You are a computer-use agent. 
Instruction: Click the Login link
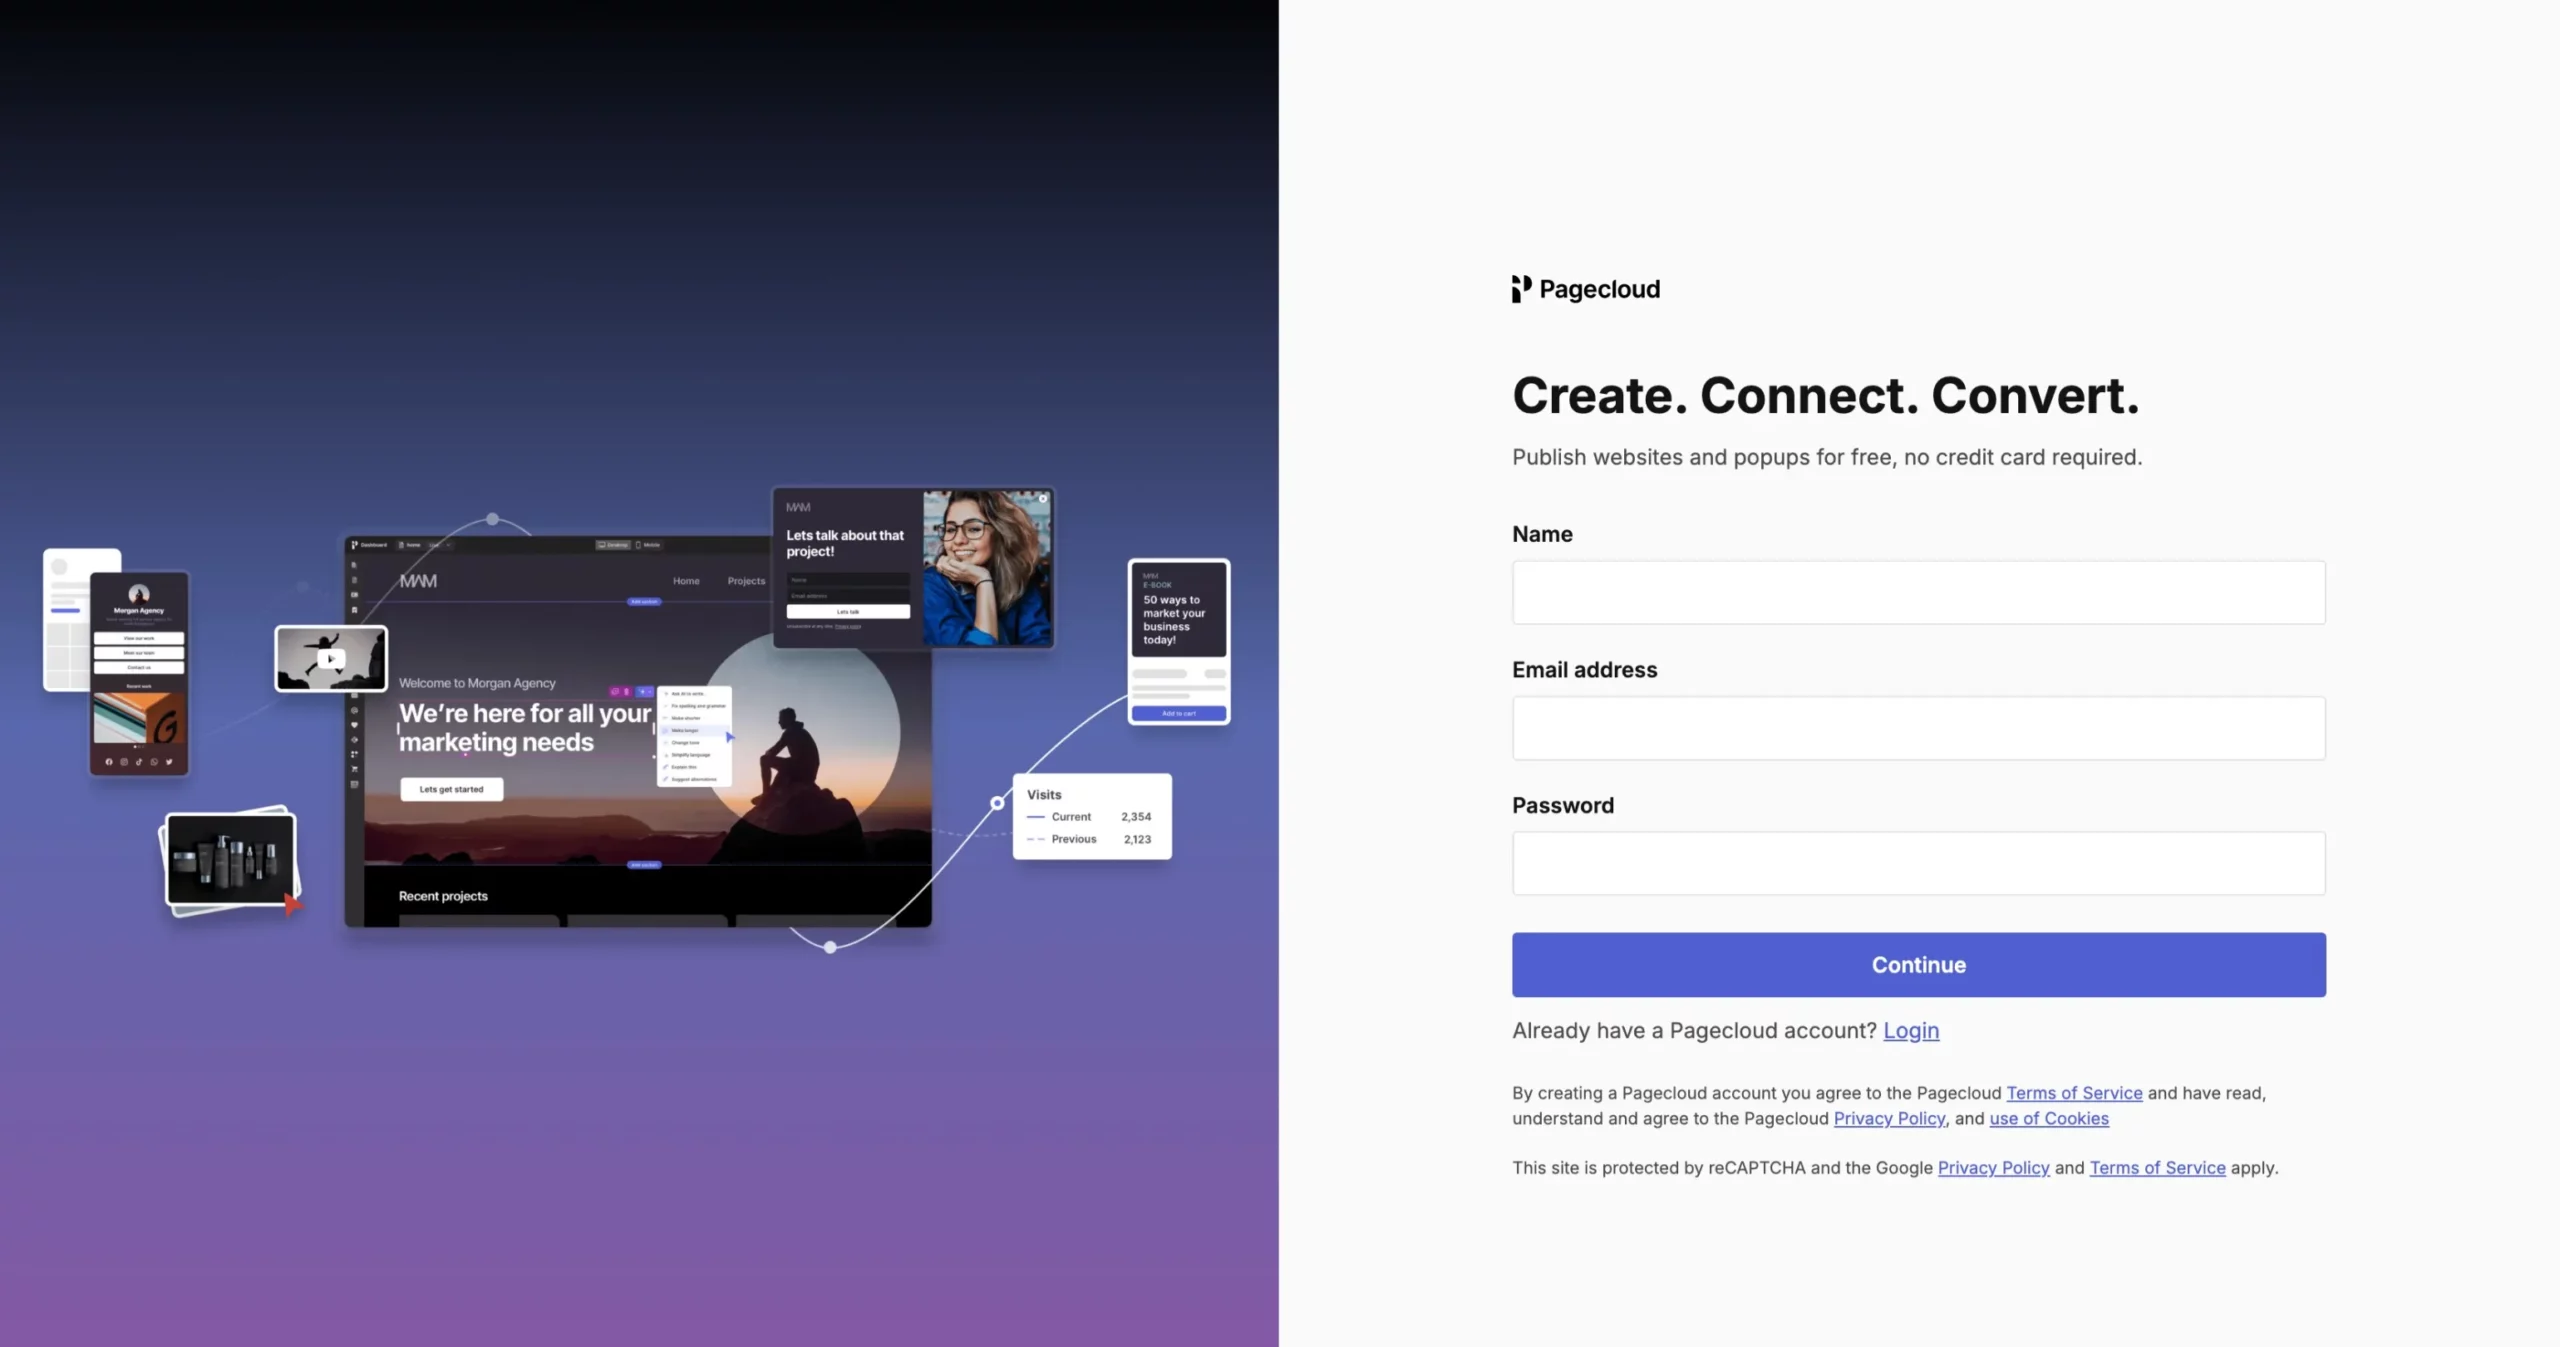tap(1910, 1031)
